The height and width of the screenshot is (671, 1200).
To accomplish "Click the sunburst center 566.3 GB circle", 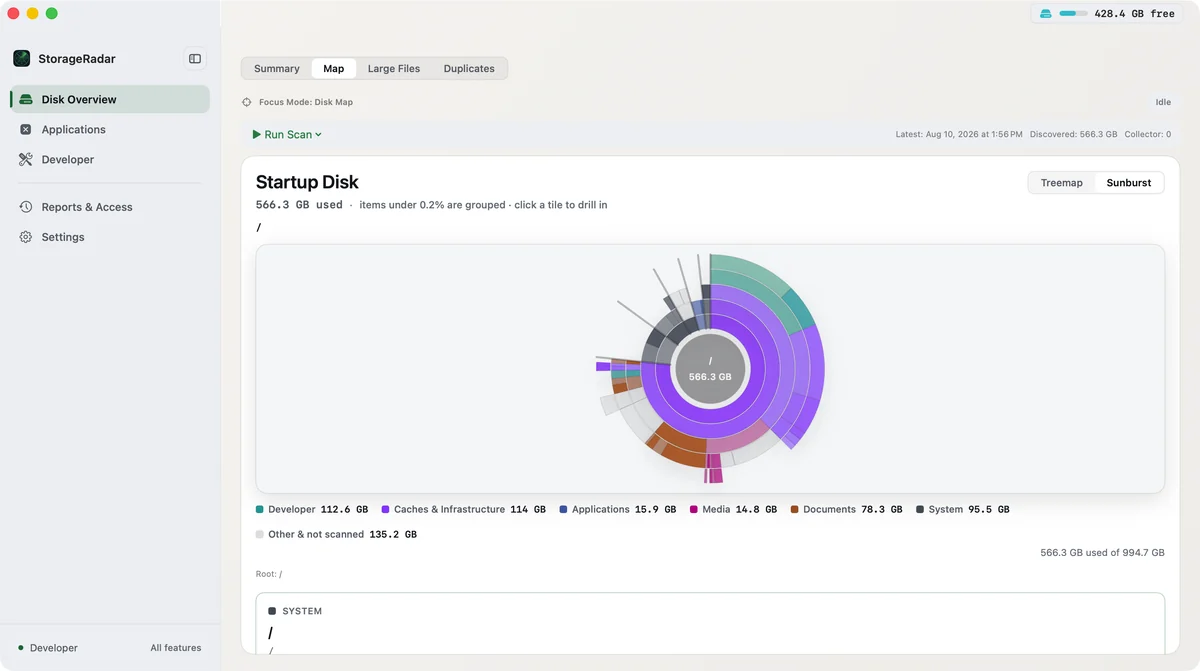I will 710,369.
